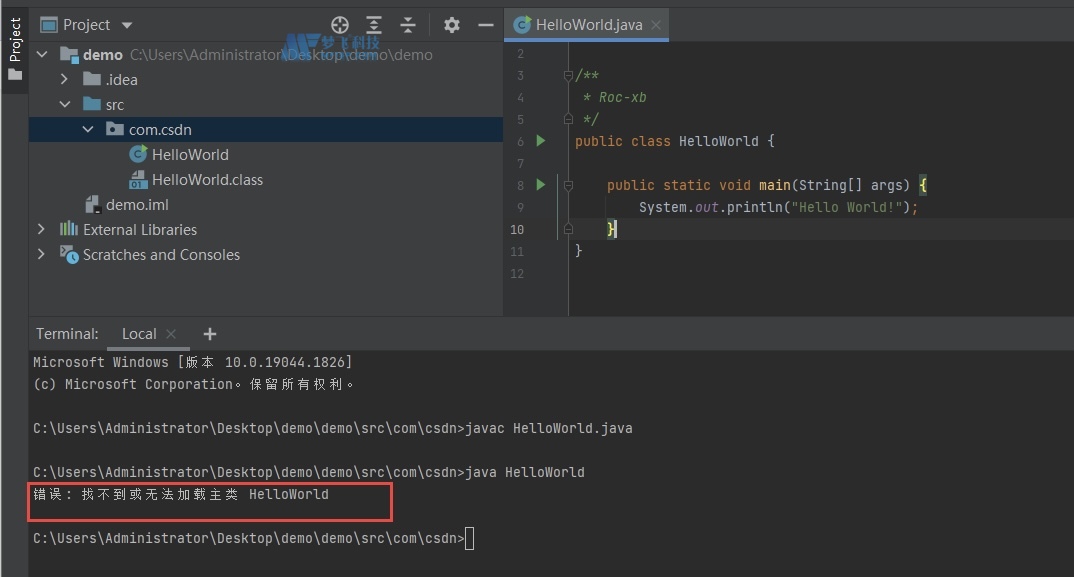Screen dimensions: 1074x577
Task: Select the HelloWorld.java editor tab
Action: (x=588, y=25)
